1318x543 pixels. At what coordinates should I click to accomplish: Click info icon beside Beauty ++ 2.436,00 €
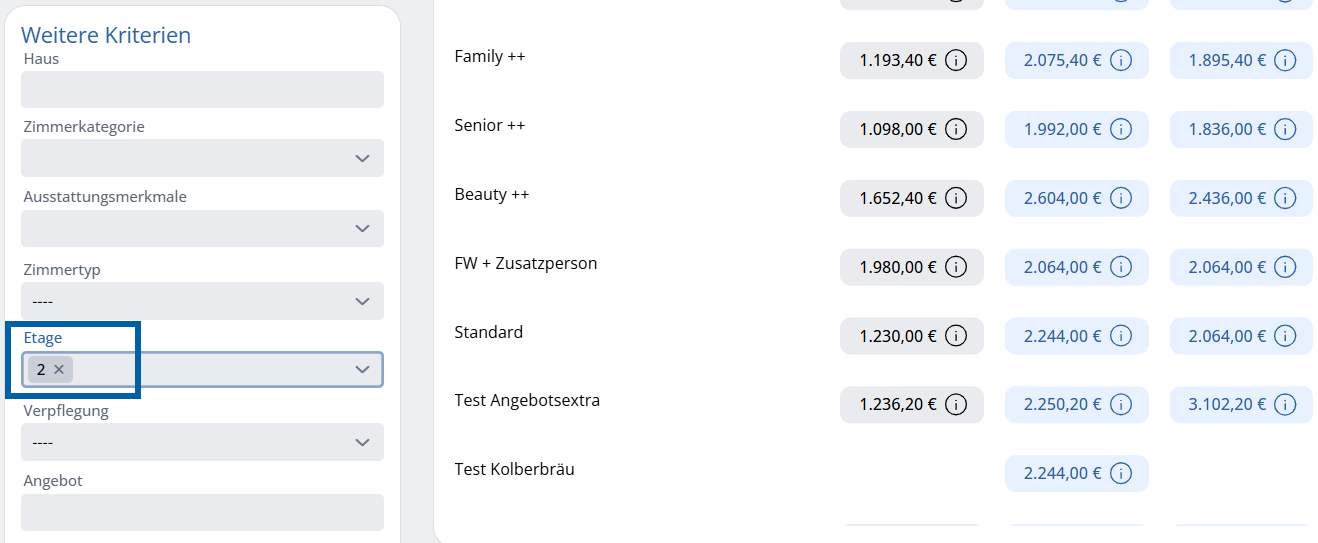[1286, 198]
